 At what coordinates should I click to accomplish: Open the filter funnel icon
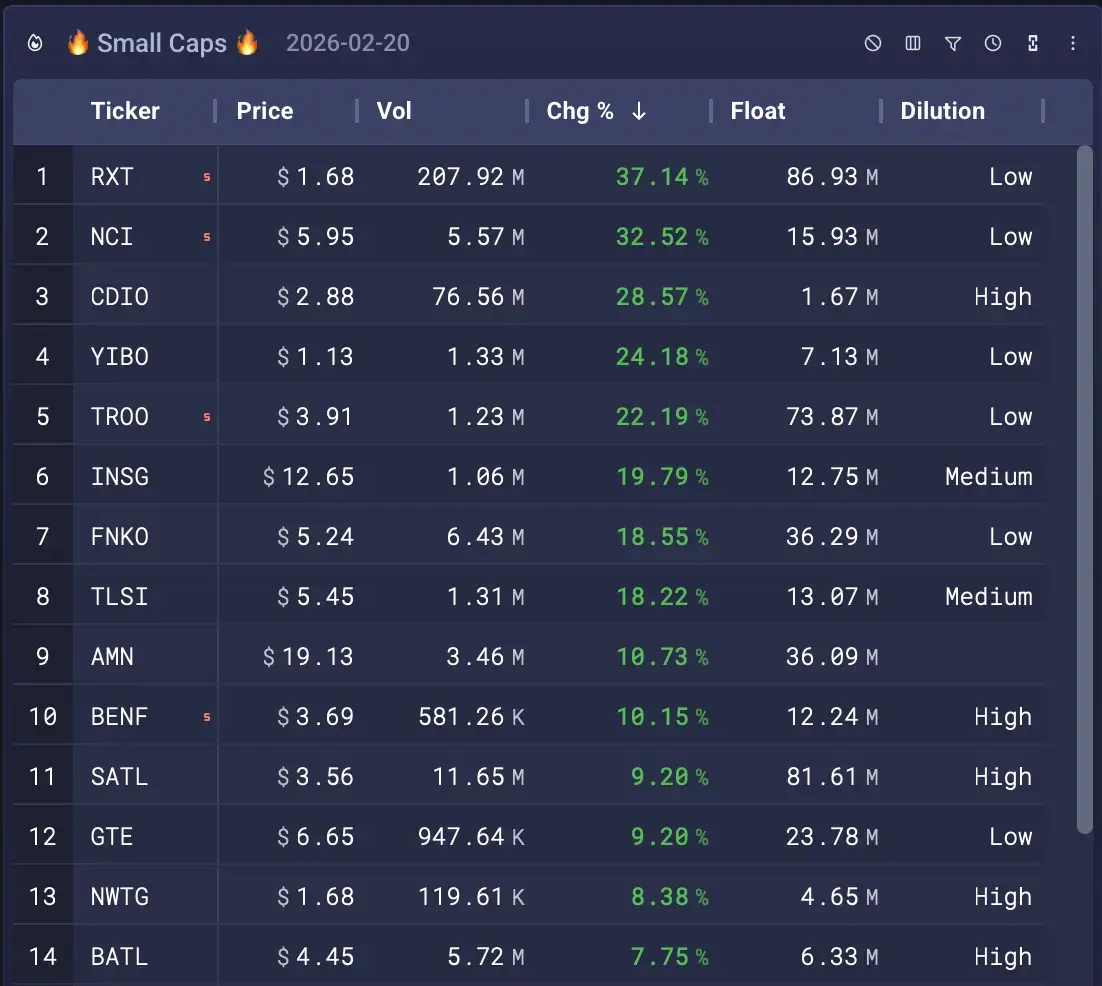tap(953, 44)
